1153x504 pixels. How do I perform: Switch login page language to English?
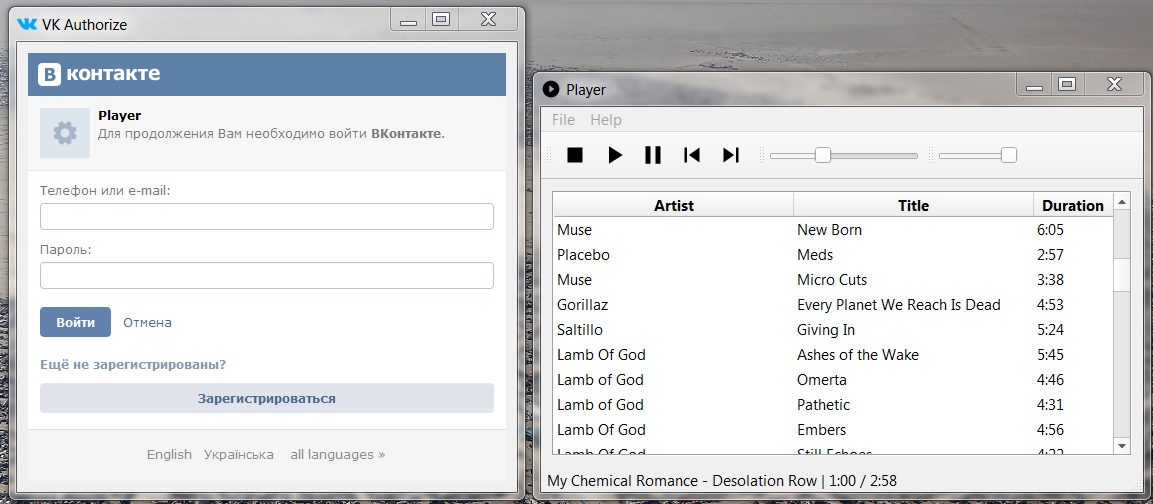169,455
